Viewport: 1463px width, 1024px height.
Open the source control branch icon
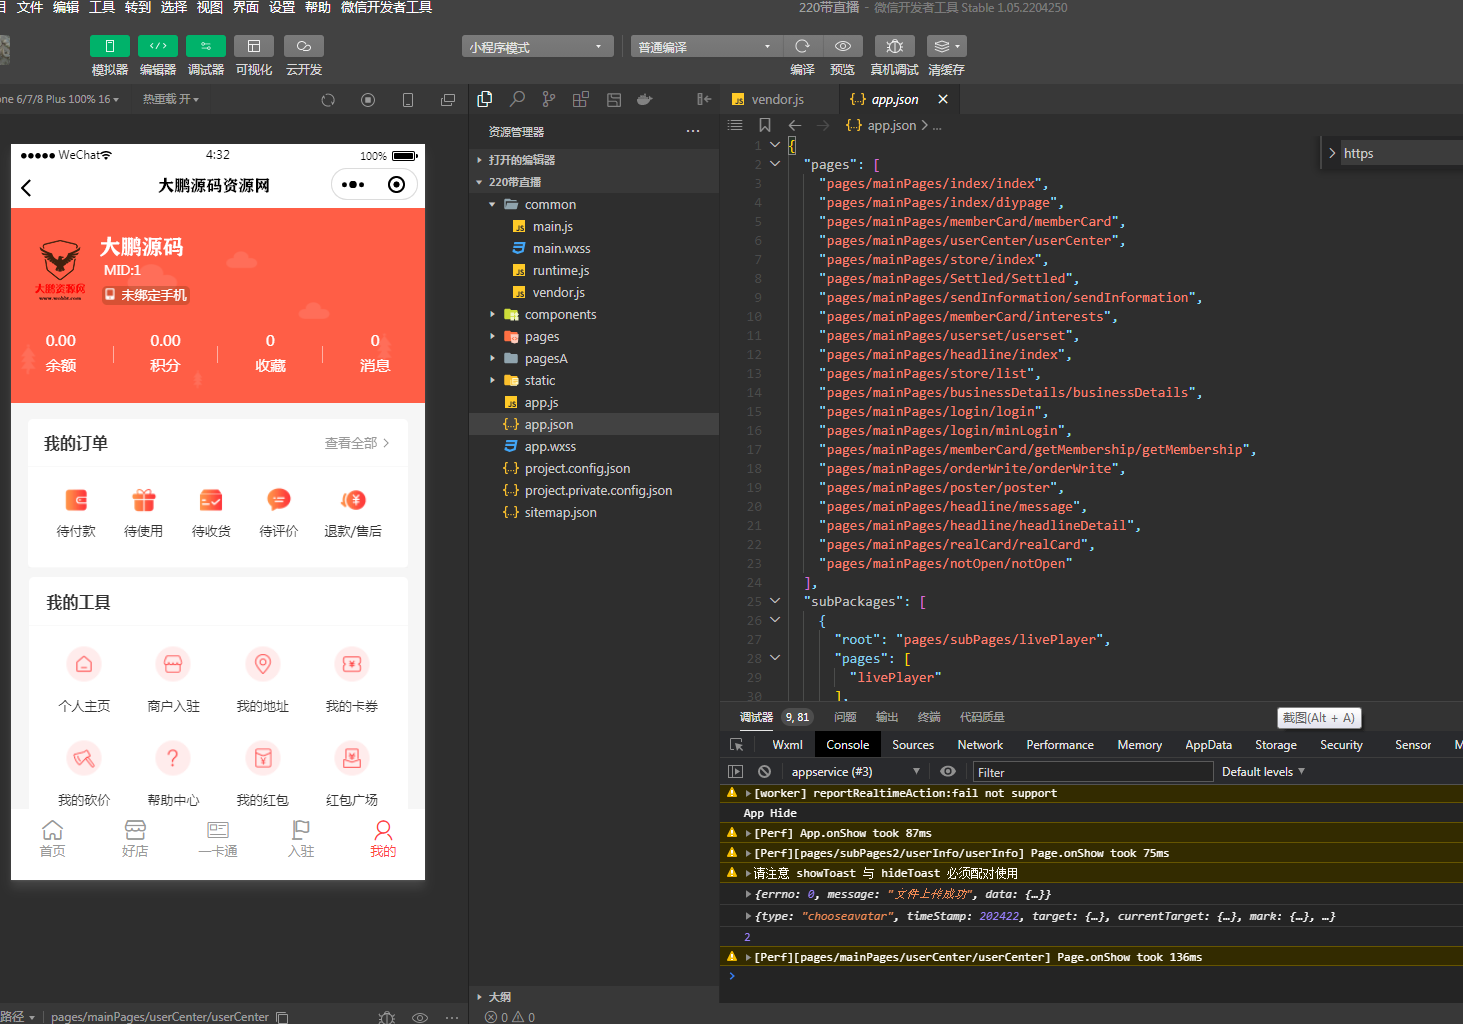click(x=549, y=99)
